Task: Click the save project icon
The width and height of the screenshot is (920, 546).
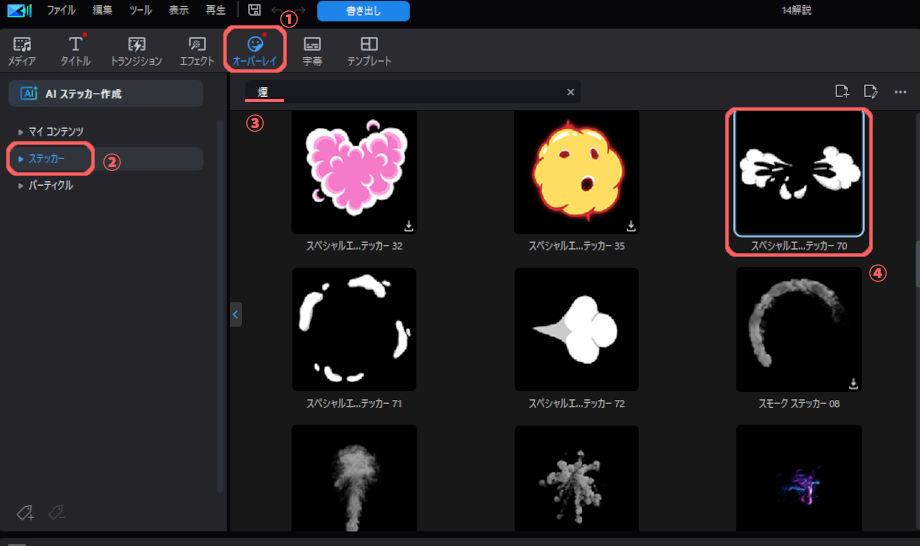Action: pos(255,11)
